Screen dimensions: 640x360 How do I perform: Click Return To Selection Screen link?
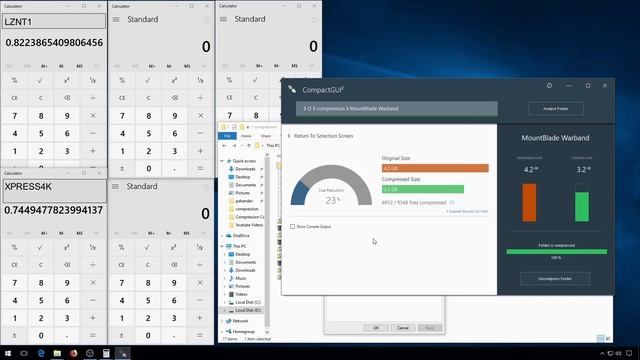click(x=323, y=136)
